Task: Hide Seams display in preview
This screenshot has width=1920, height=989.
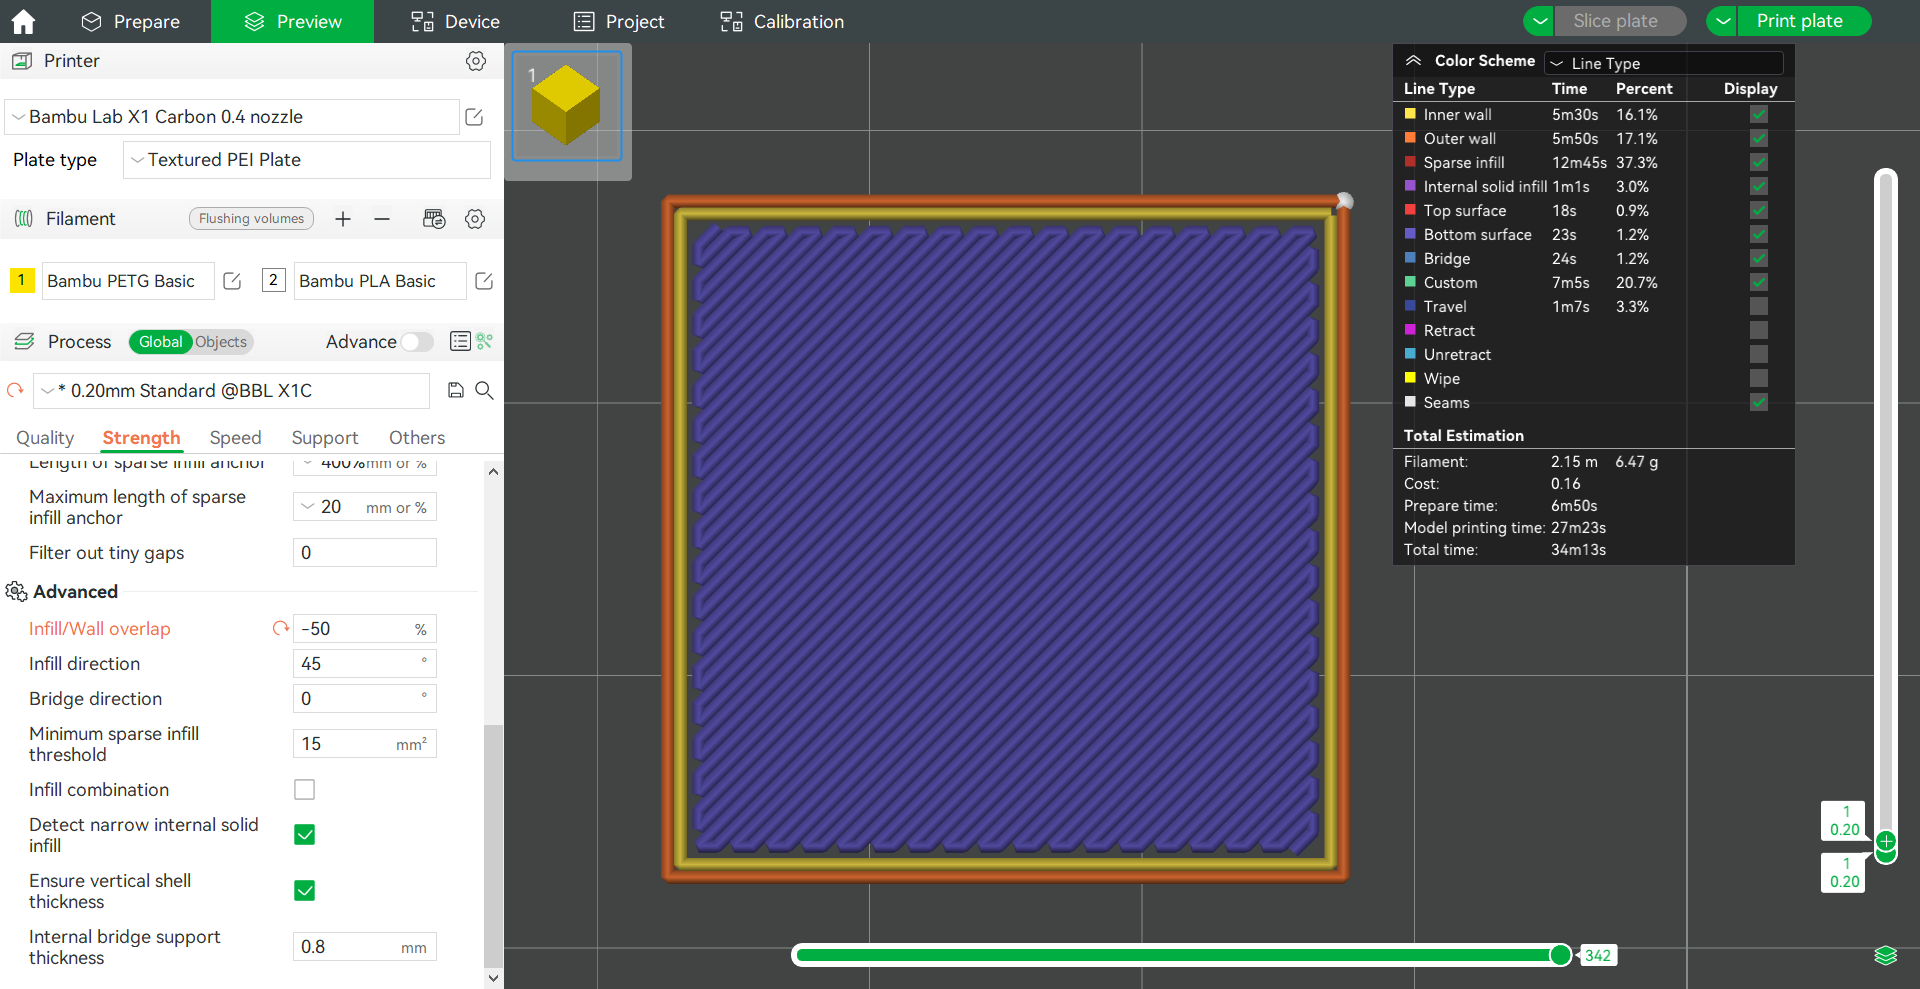Action: (x=1759, y=403)
